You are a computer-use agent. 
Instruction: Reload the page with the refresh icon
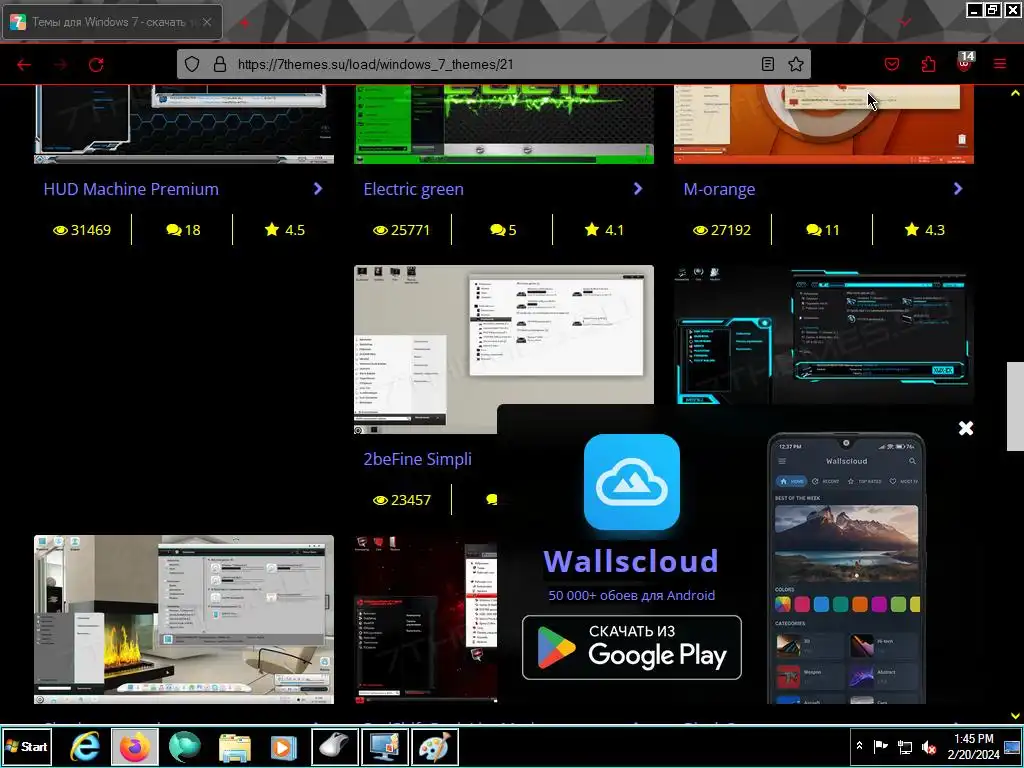pyautogui.click(x=96, y=65)
